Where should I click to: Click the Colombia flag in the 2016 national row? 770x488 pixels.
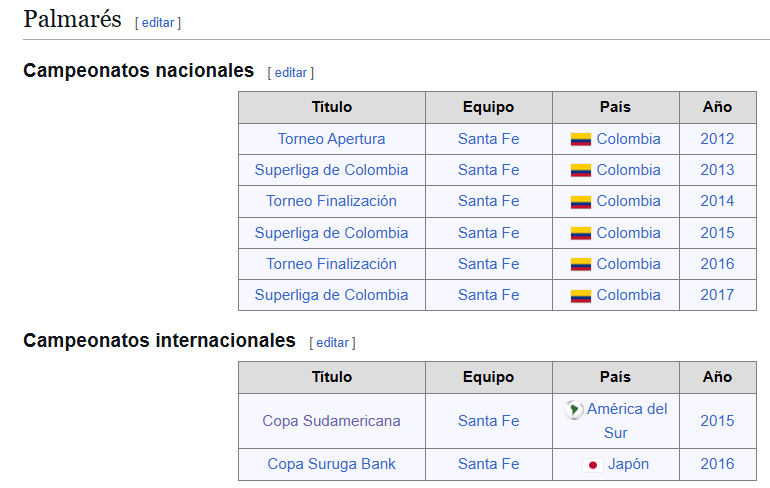coord(580,265)
